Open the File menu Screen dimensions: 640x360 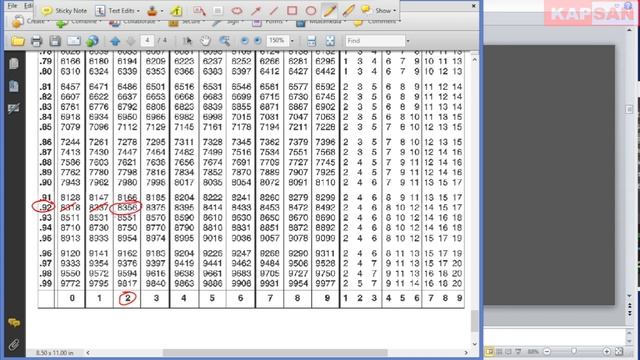[x=12, y=6]
